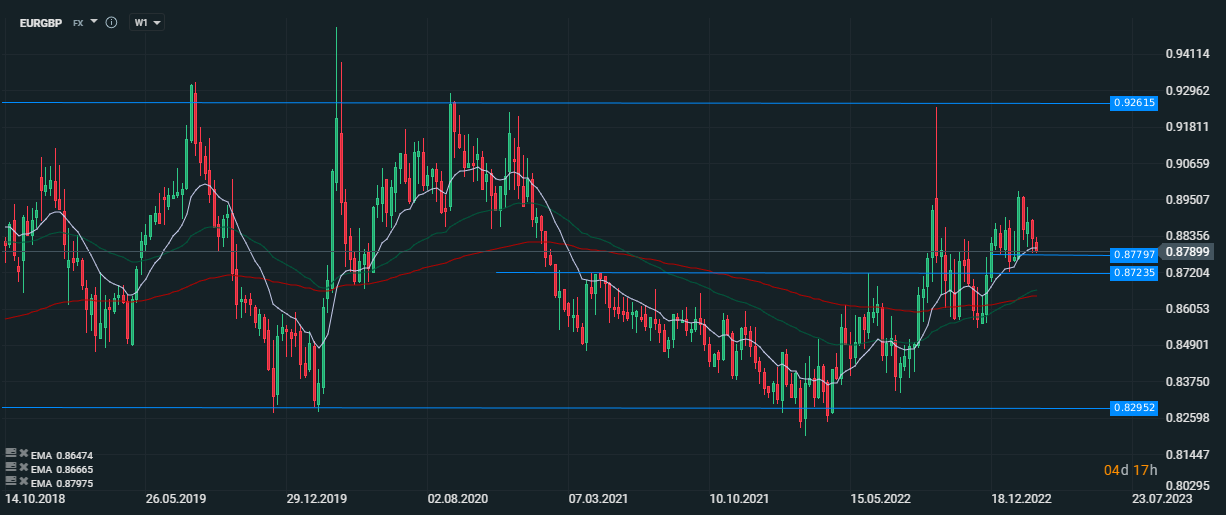
Task: Click the 0.90659 price axis value
Action: (x=1188, y=163)
